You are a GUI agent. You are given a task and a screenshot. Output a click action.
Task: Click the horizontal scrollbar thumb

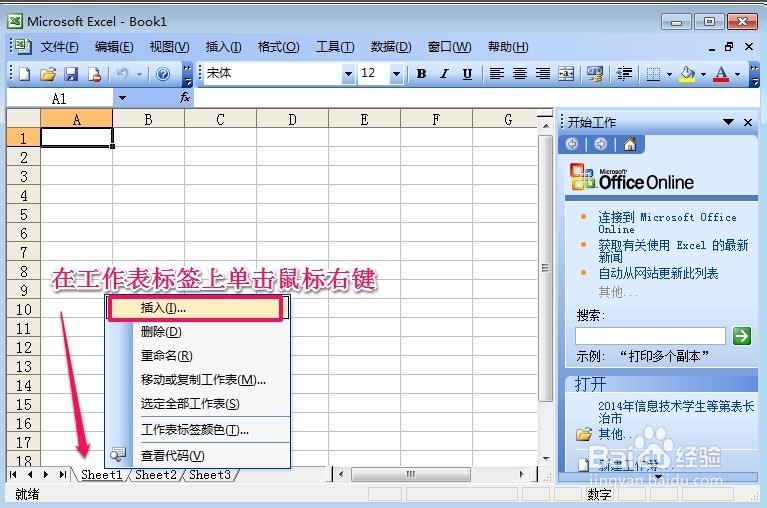point(411,474)
